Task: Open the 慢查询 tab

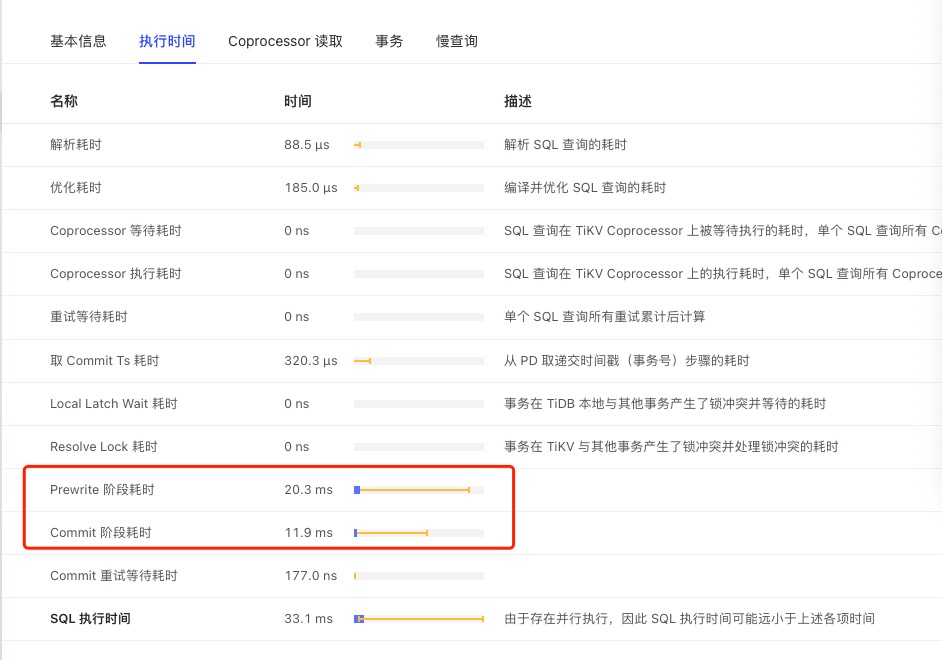Action: 456,41
